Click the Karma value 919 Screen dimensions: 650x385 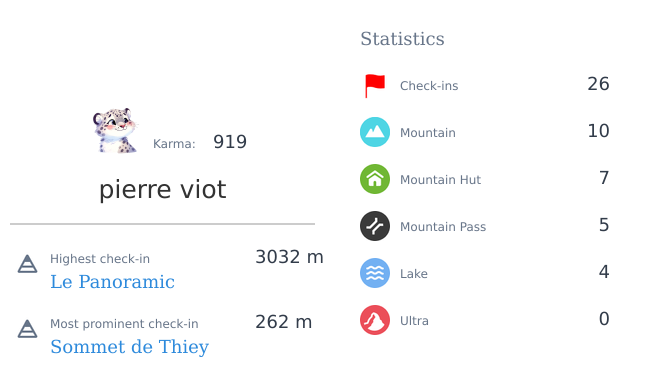tap(230, 142)
